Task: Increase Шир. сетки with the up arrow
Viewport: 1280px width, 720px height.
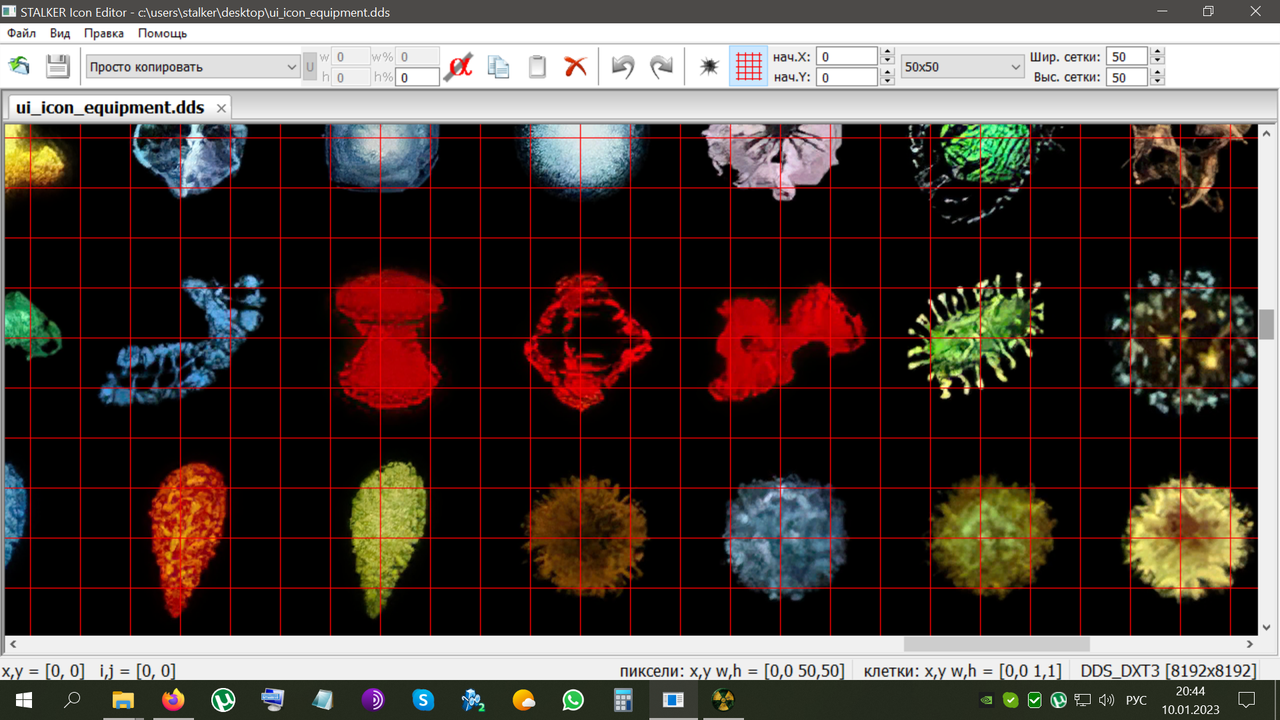Action: 1157,52
